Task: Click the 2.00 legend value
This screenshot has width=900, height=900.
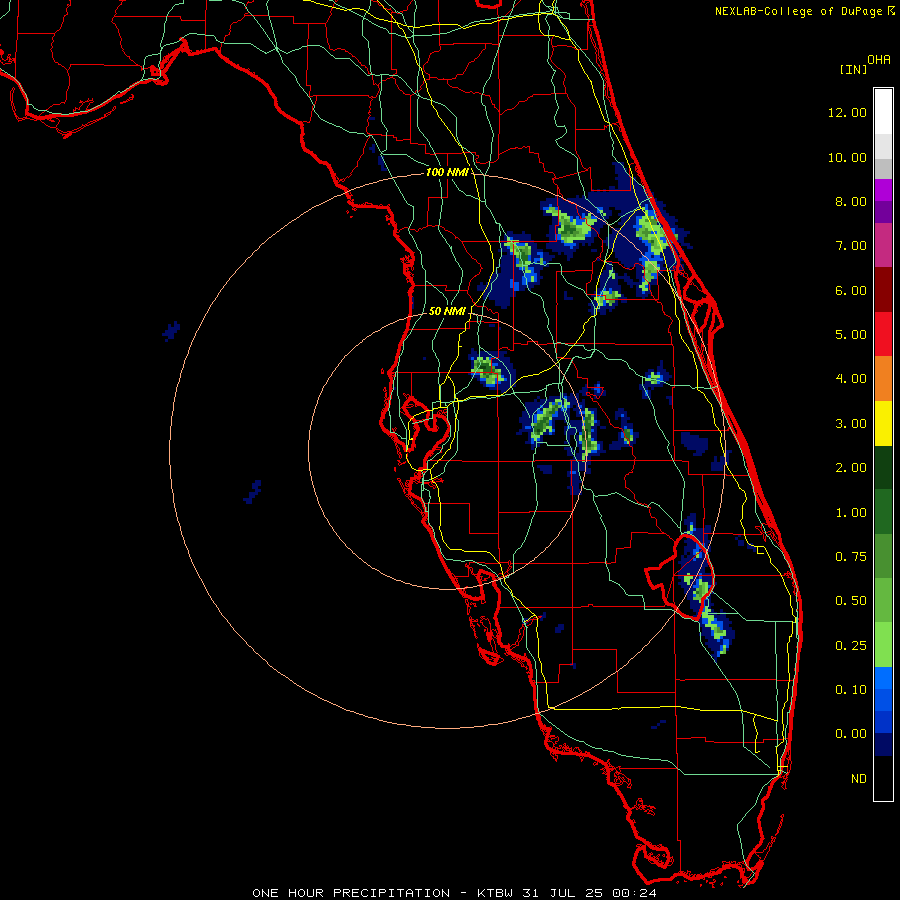Action: (851, 468)
